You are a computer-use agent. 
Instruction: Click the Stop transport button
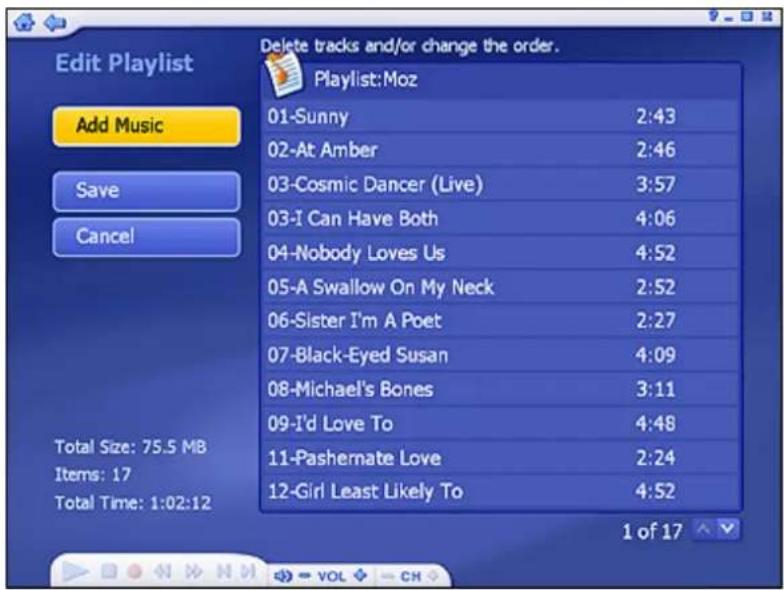click(109, 572)
